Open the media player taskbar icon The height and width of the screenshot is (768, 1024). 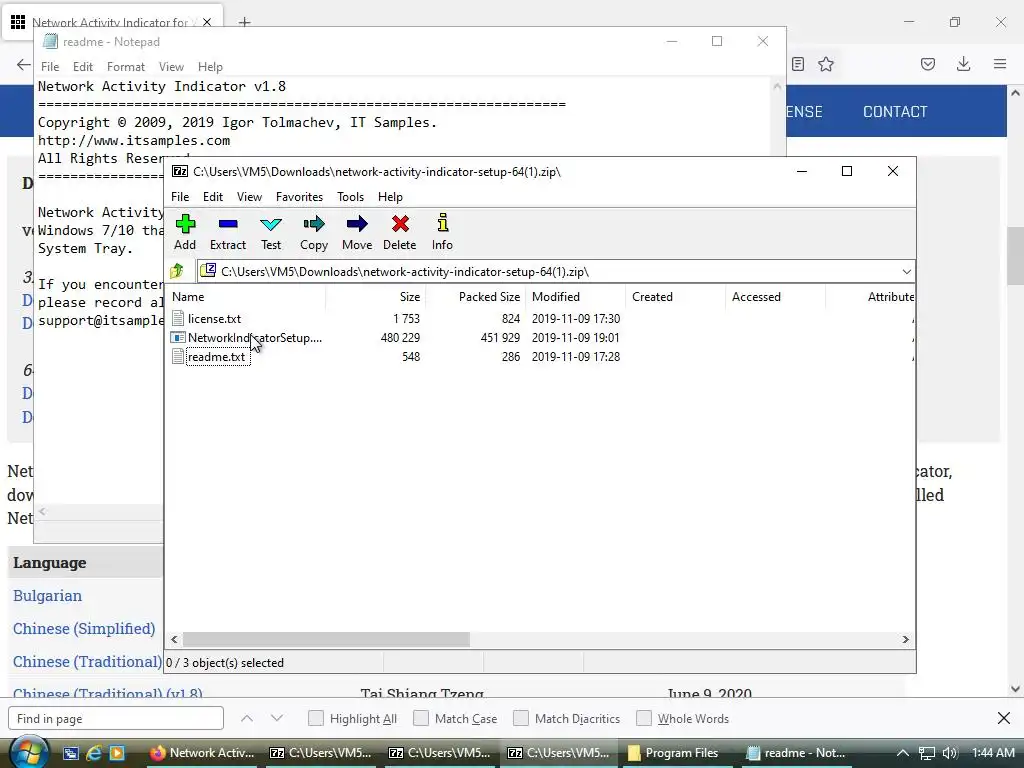(x=117, y=753)
